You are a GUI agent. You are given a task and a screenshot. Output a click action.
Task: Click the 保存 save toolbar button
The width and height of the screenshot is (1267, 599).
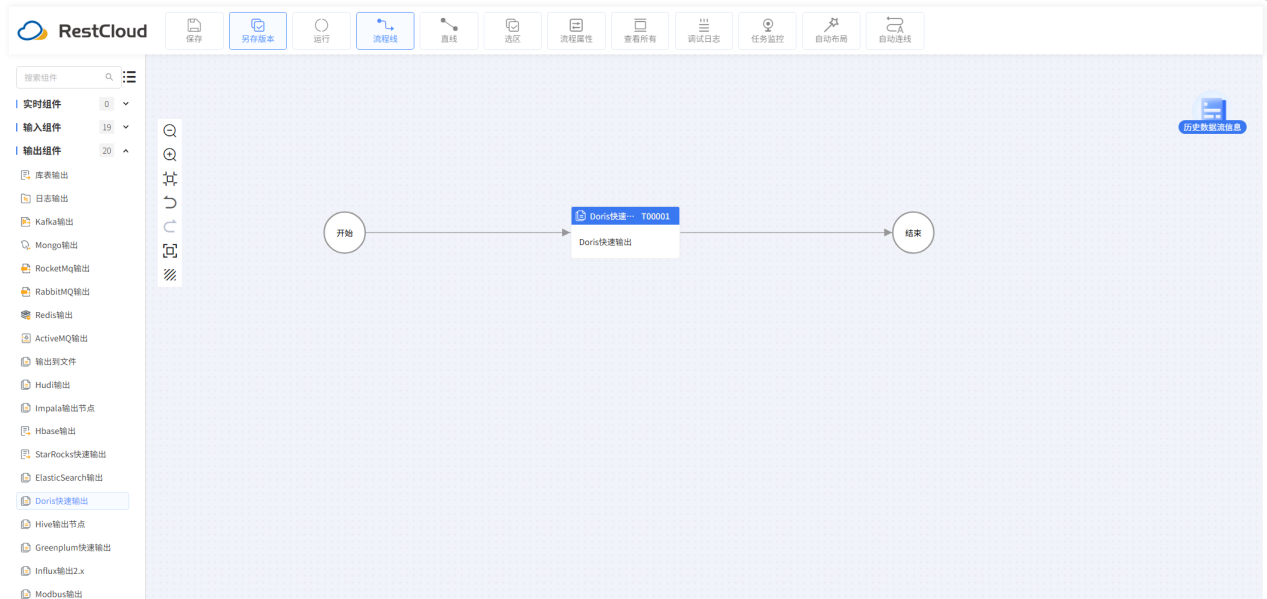point(194,31)
